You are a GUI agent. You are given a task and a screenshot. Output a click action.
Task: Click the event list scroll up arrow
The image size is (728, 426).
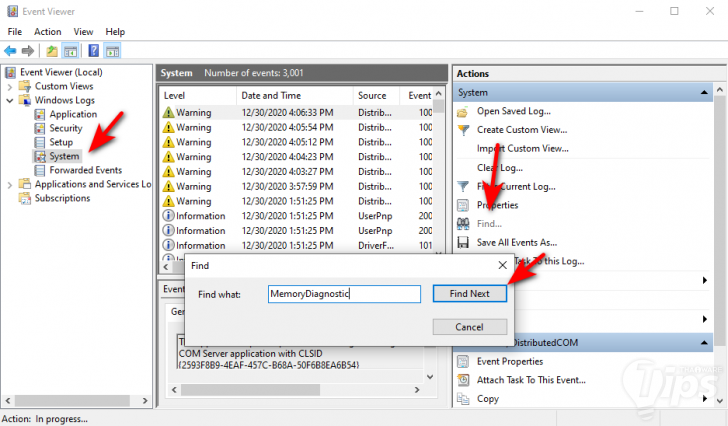[439, 94]
